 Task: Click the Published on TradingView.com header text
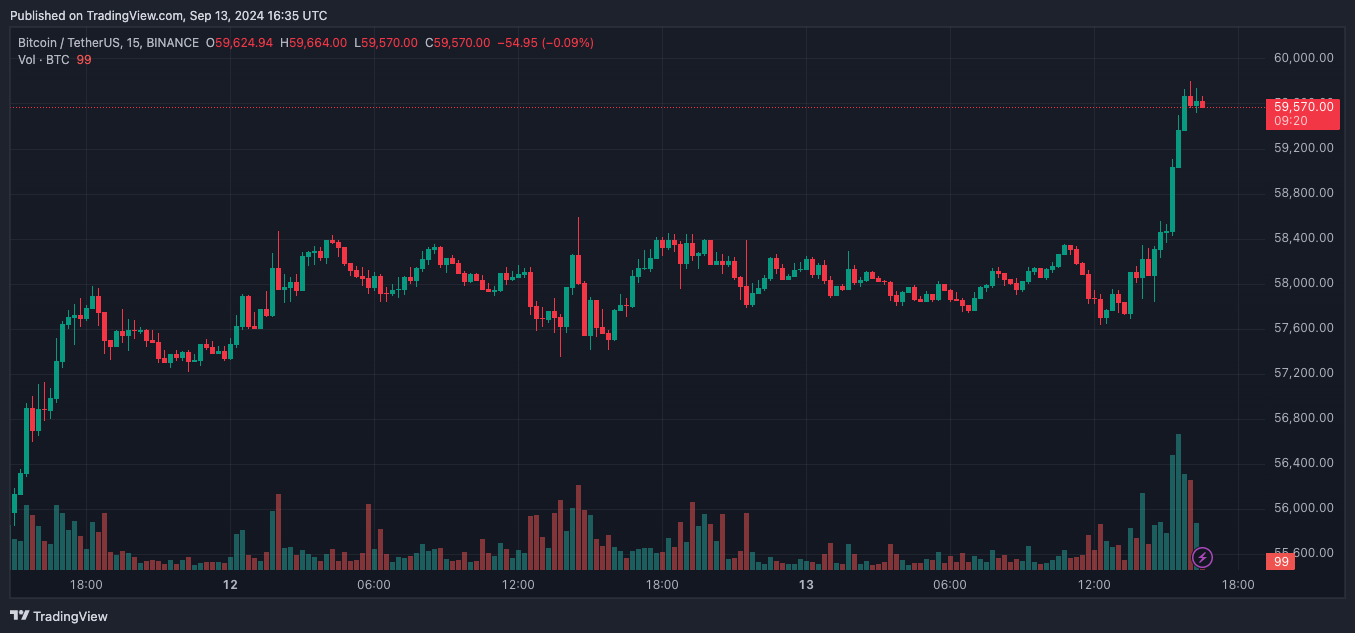(x=168, y=15)
